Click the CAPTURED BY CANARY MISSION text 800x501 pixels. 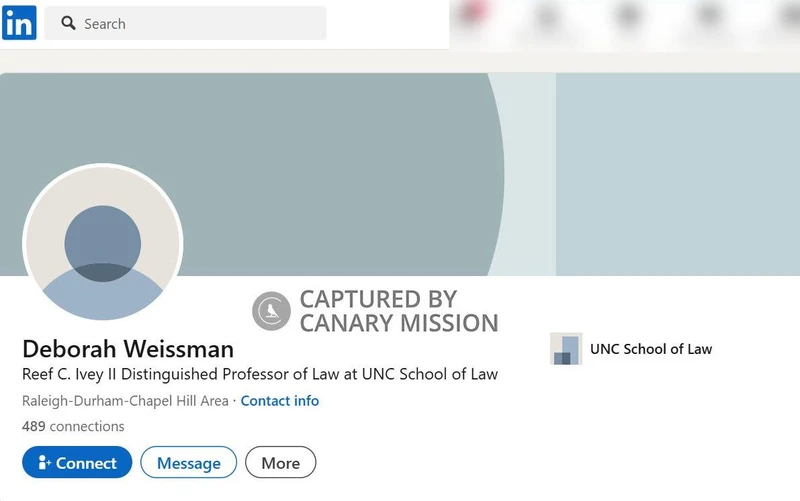pos(398,311)
